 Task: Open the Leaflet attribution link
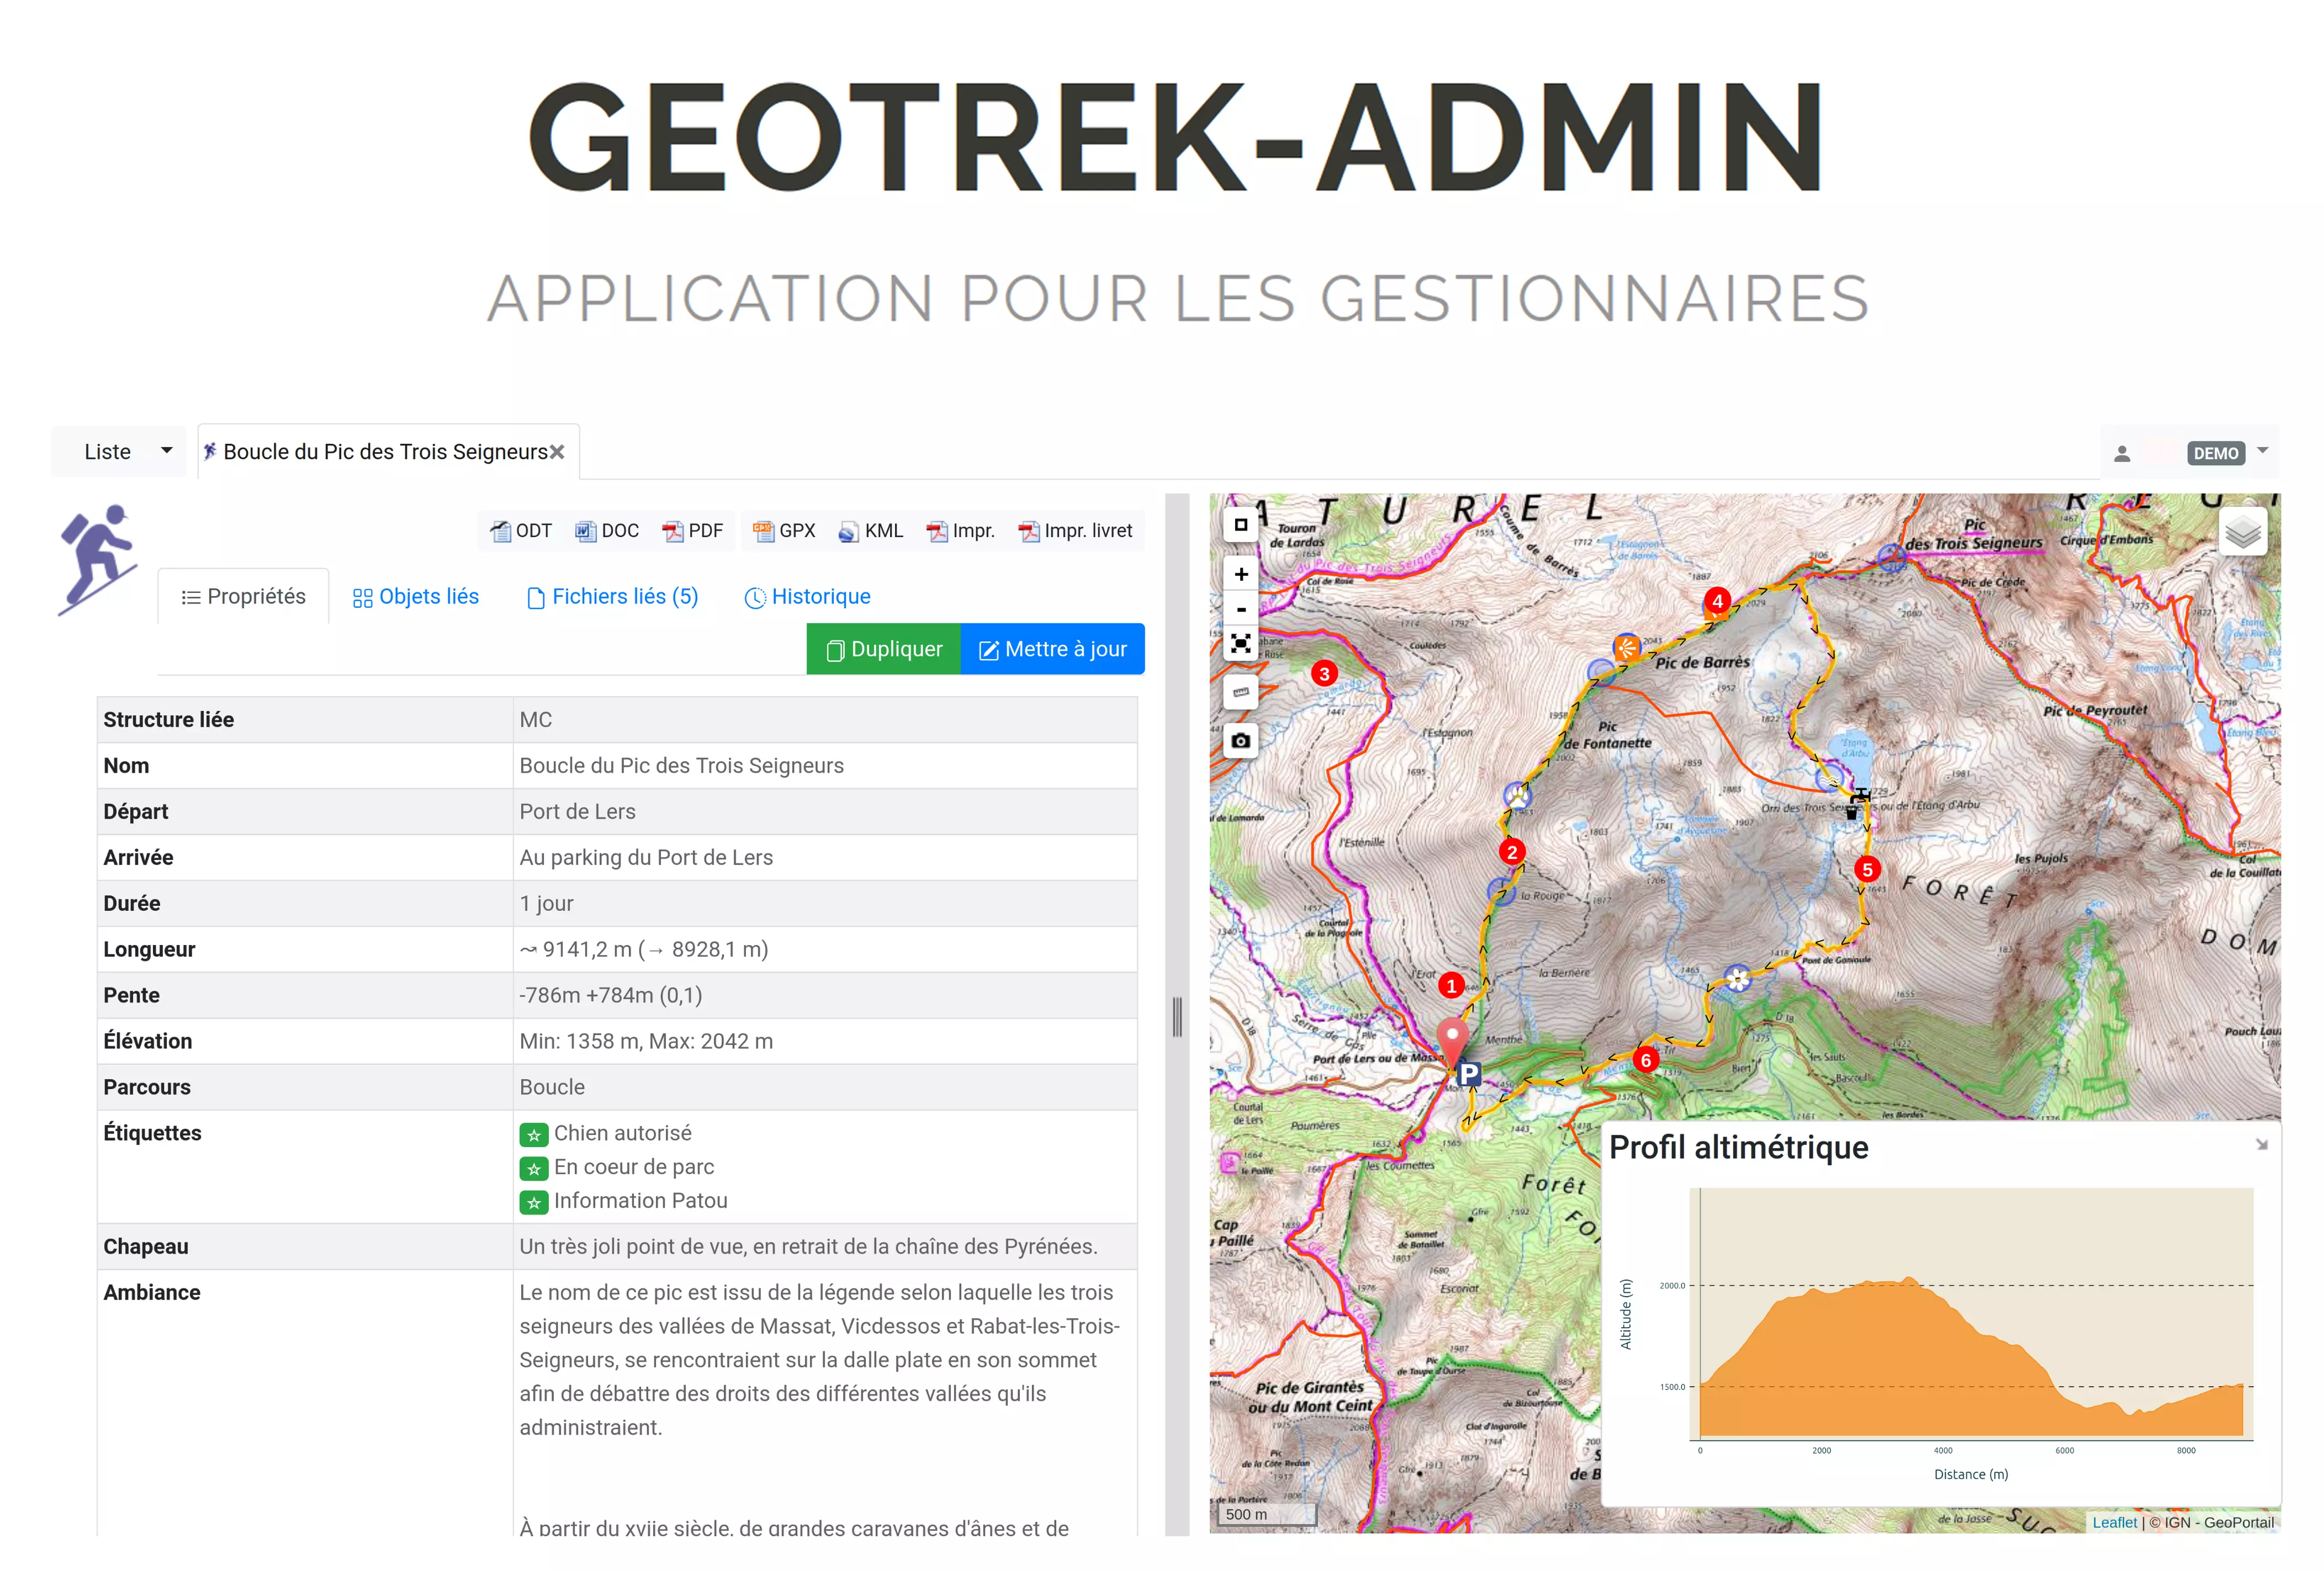(x=2114, y=1522)
